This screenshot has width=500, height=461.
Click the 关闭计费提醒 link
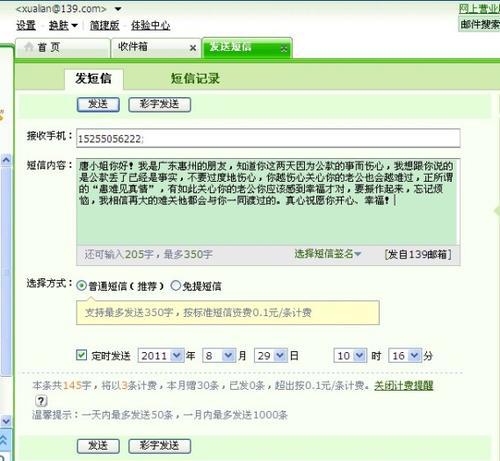tap(403, 386)
